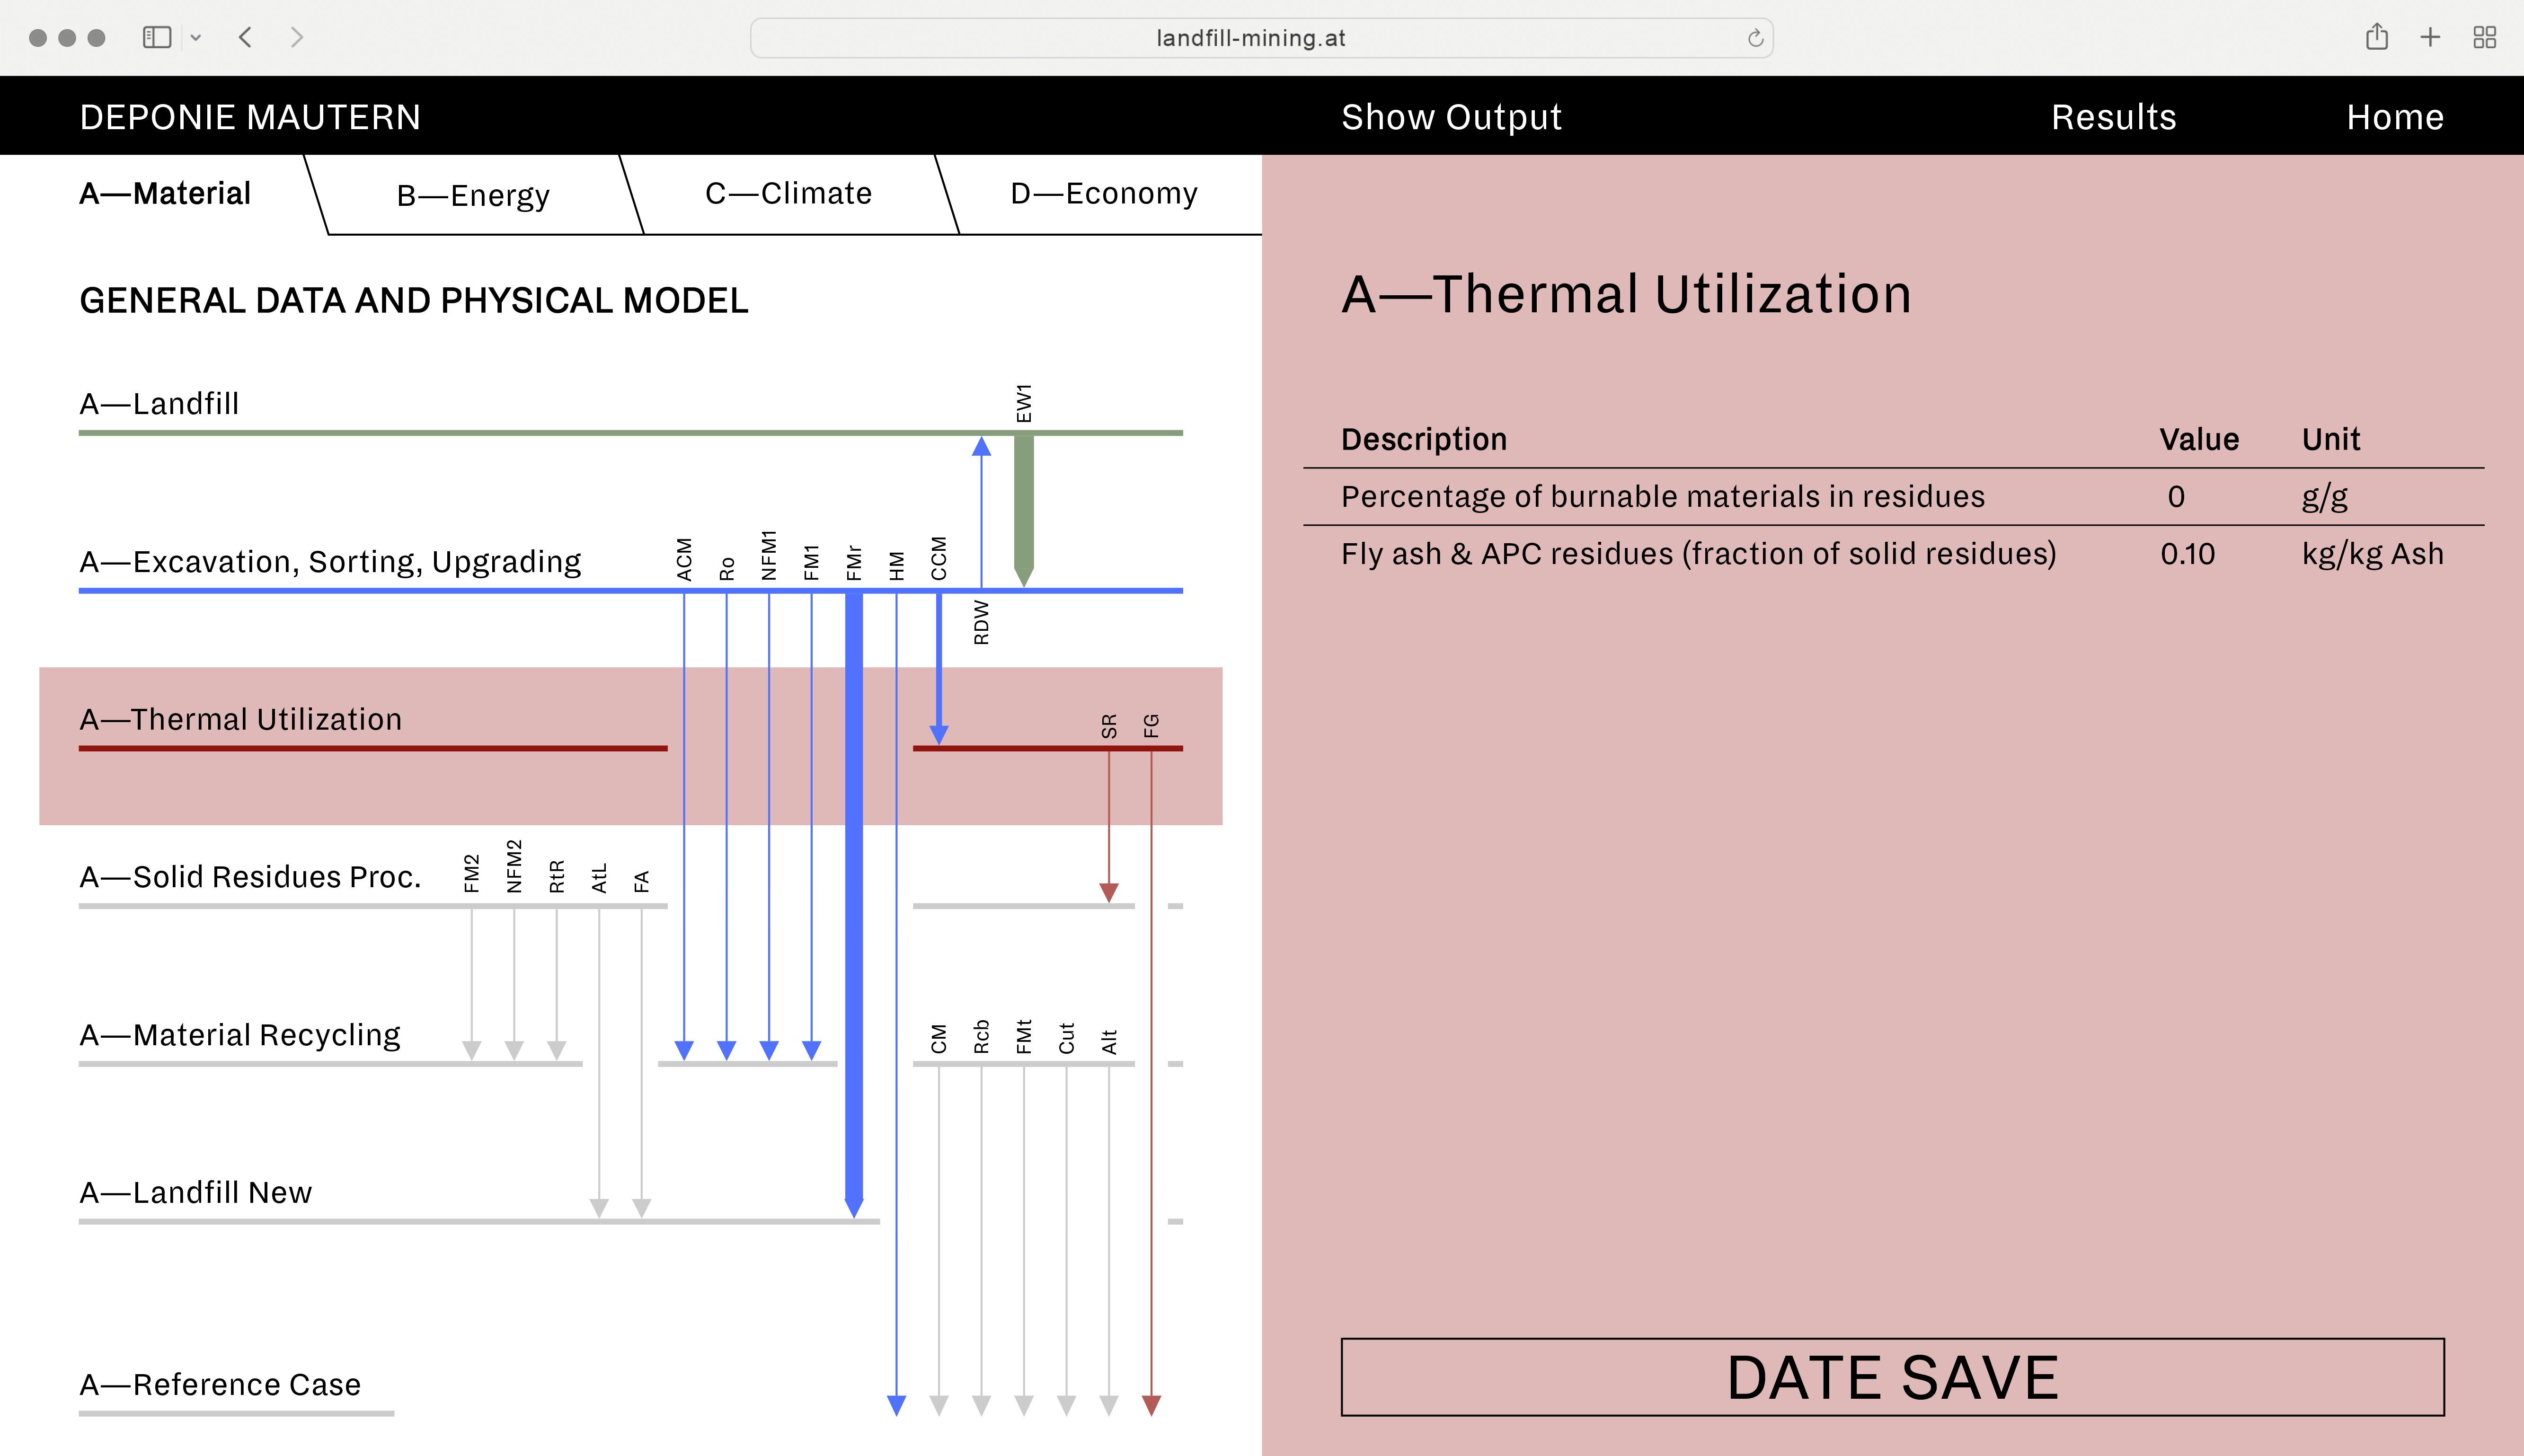The width and height of the screenshot is (2524, 1456).
Task: Open a new tab with the plus icon
Action: click(2430, 38)
